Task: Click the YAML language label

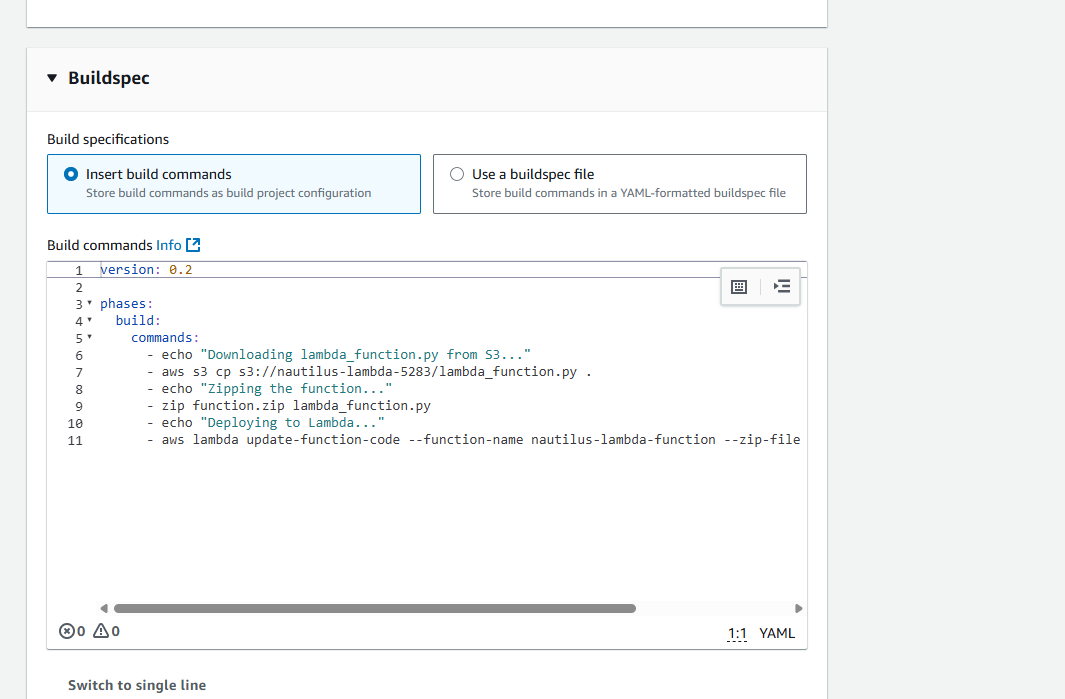Action: tap(777, 633)
